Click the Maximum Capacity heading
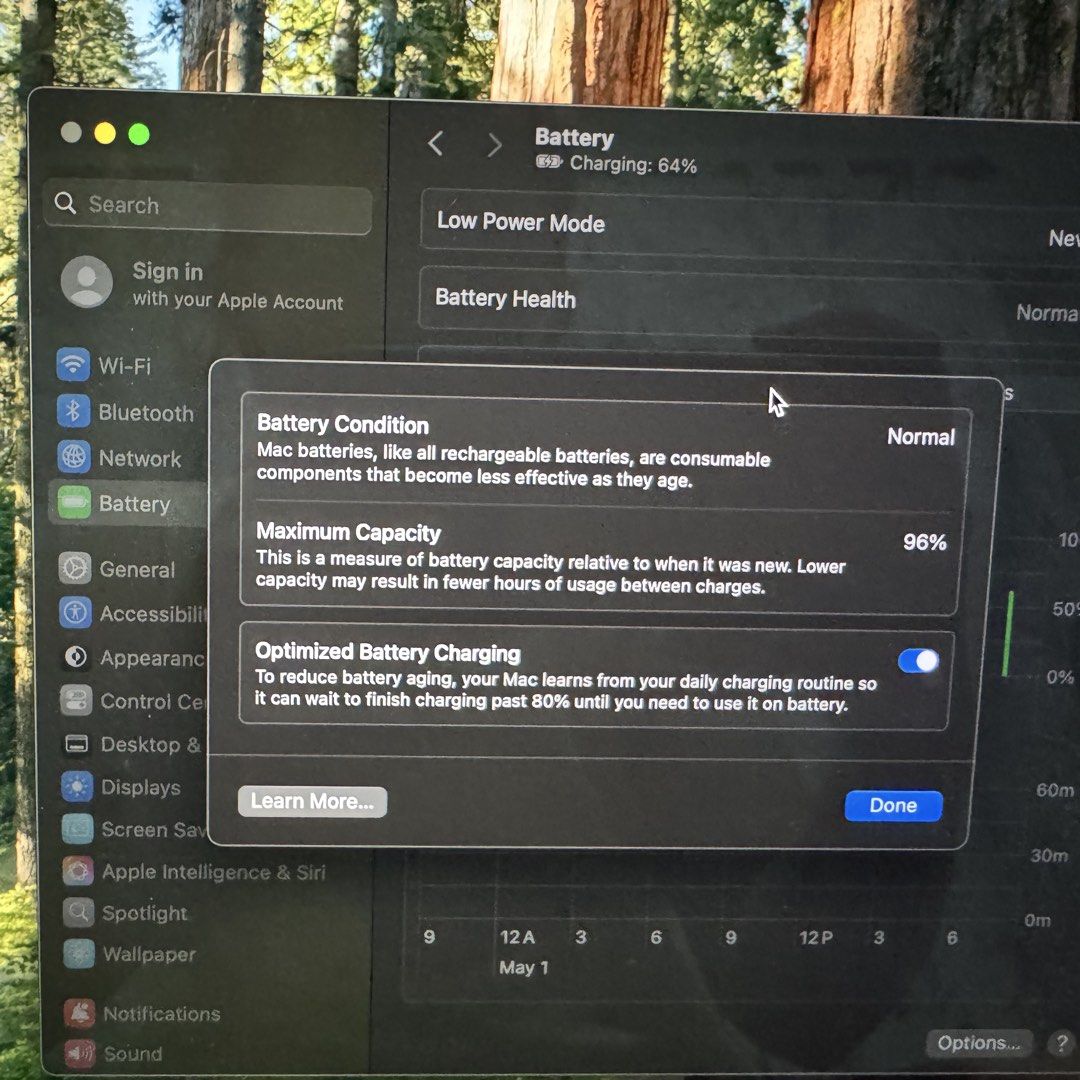Image resolution: width=1080 pixels, height=1080 pixels. [348, 532]
